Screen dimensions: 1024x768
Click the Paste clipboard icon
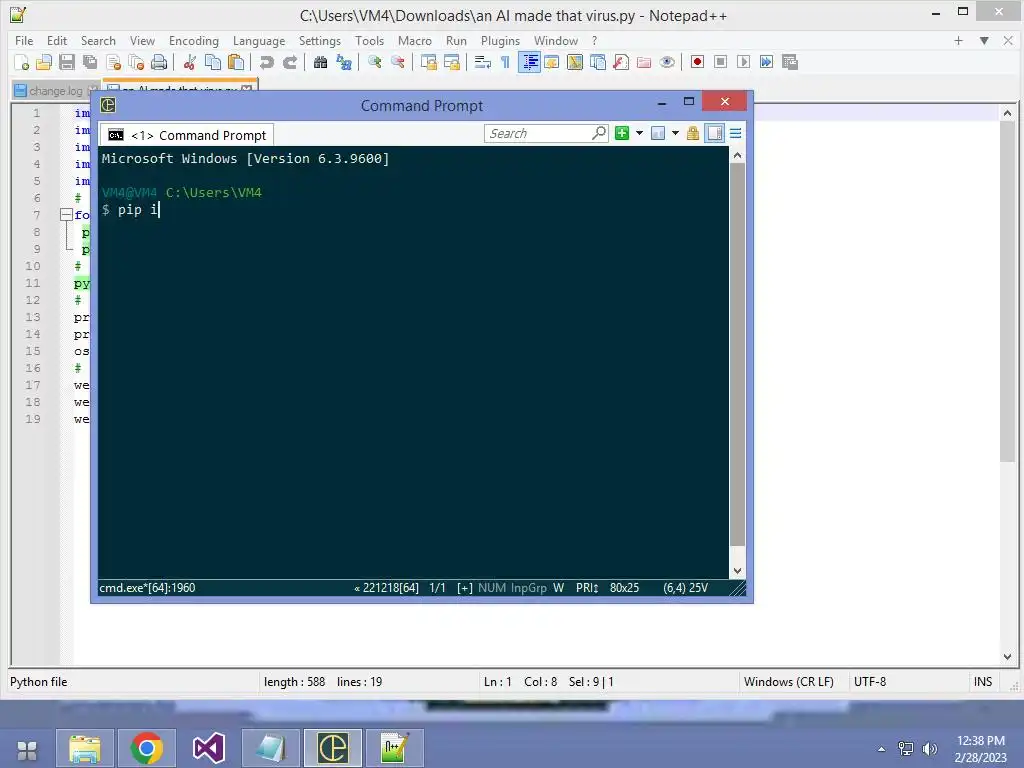pos(236,62)
